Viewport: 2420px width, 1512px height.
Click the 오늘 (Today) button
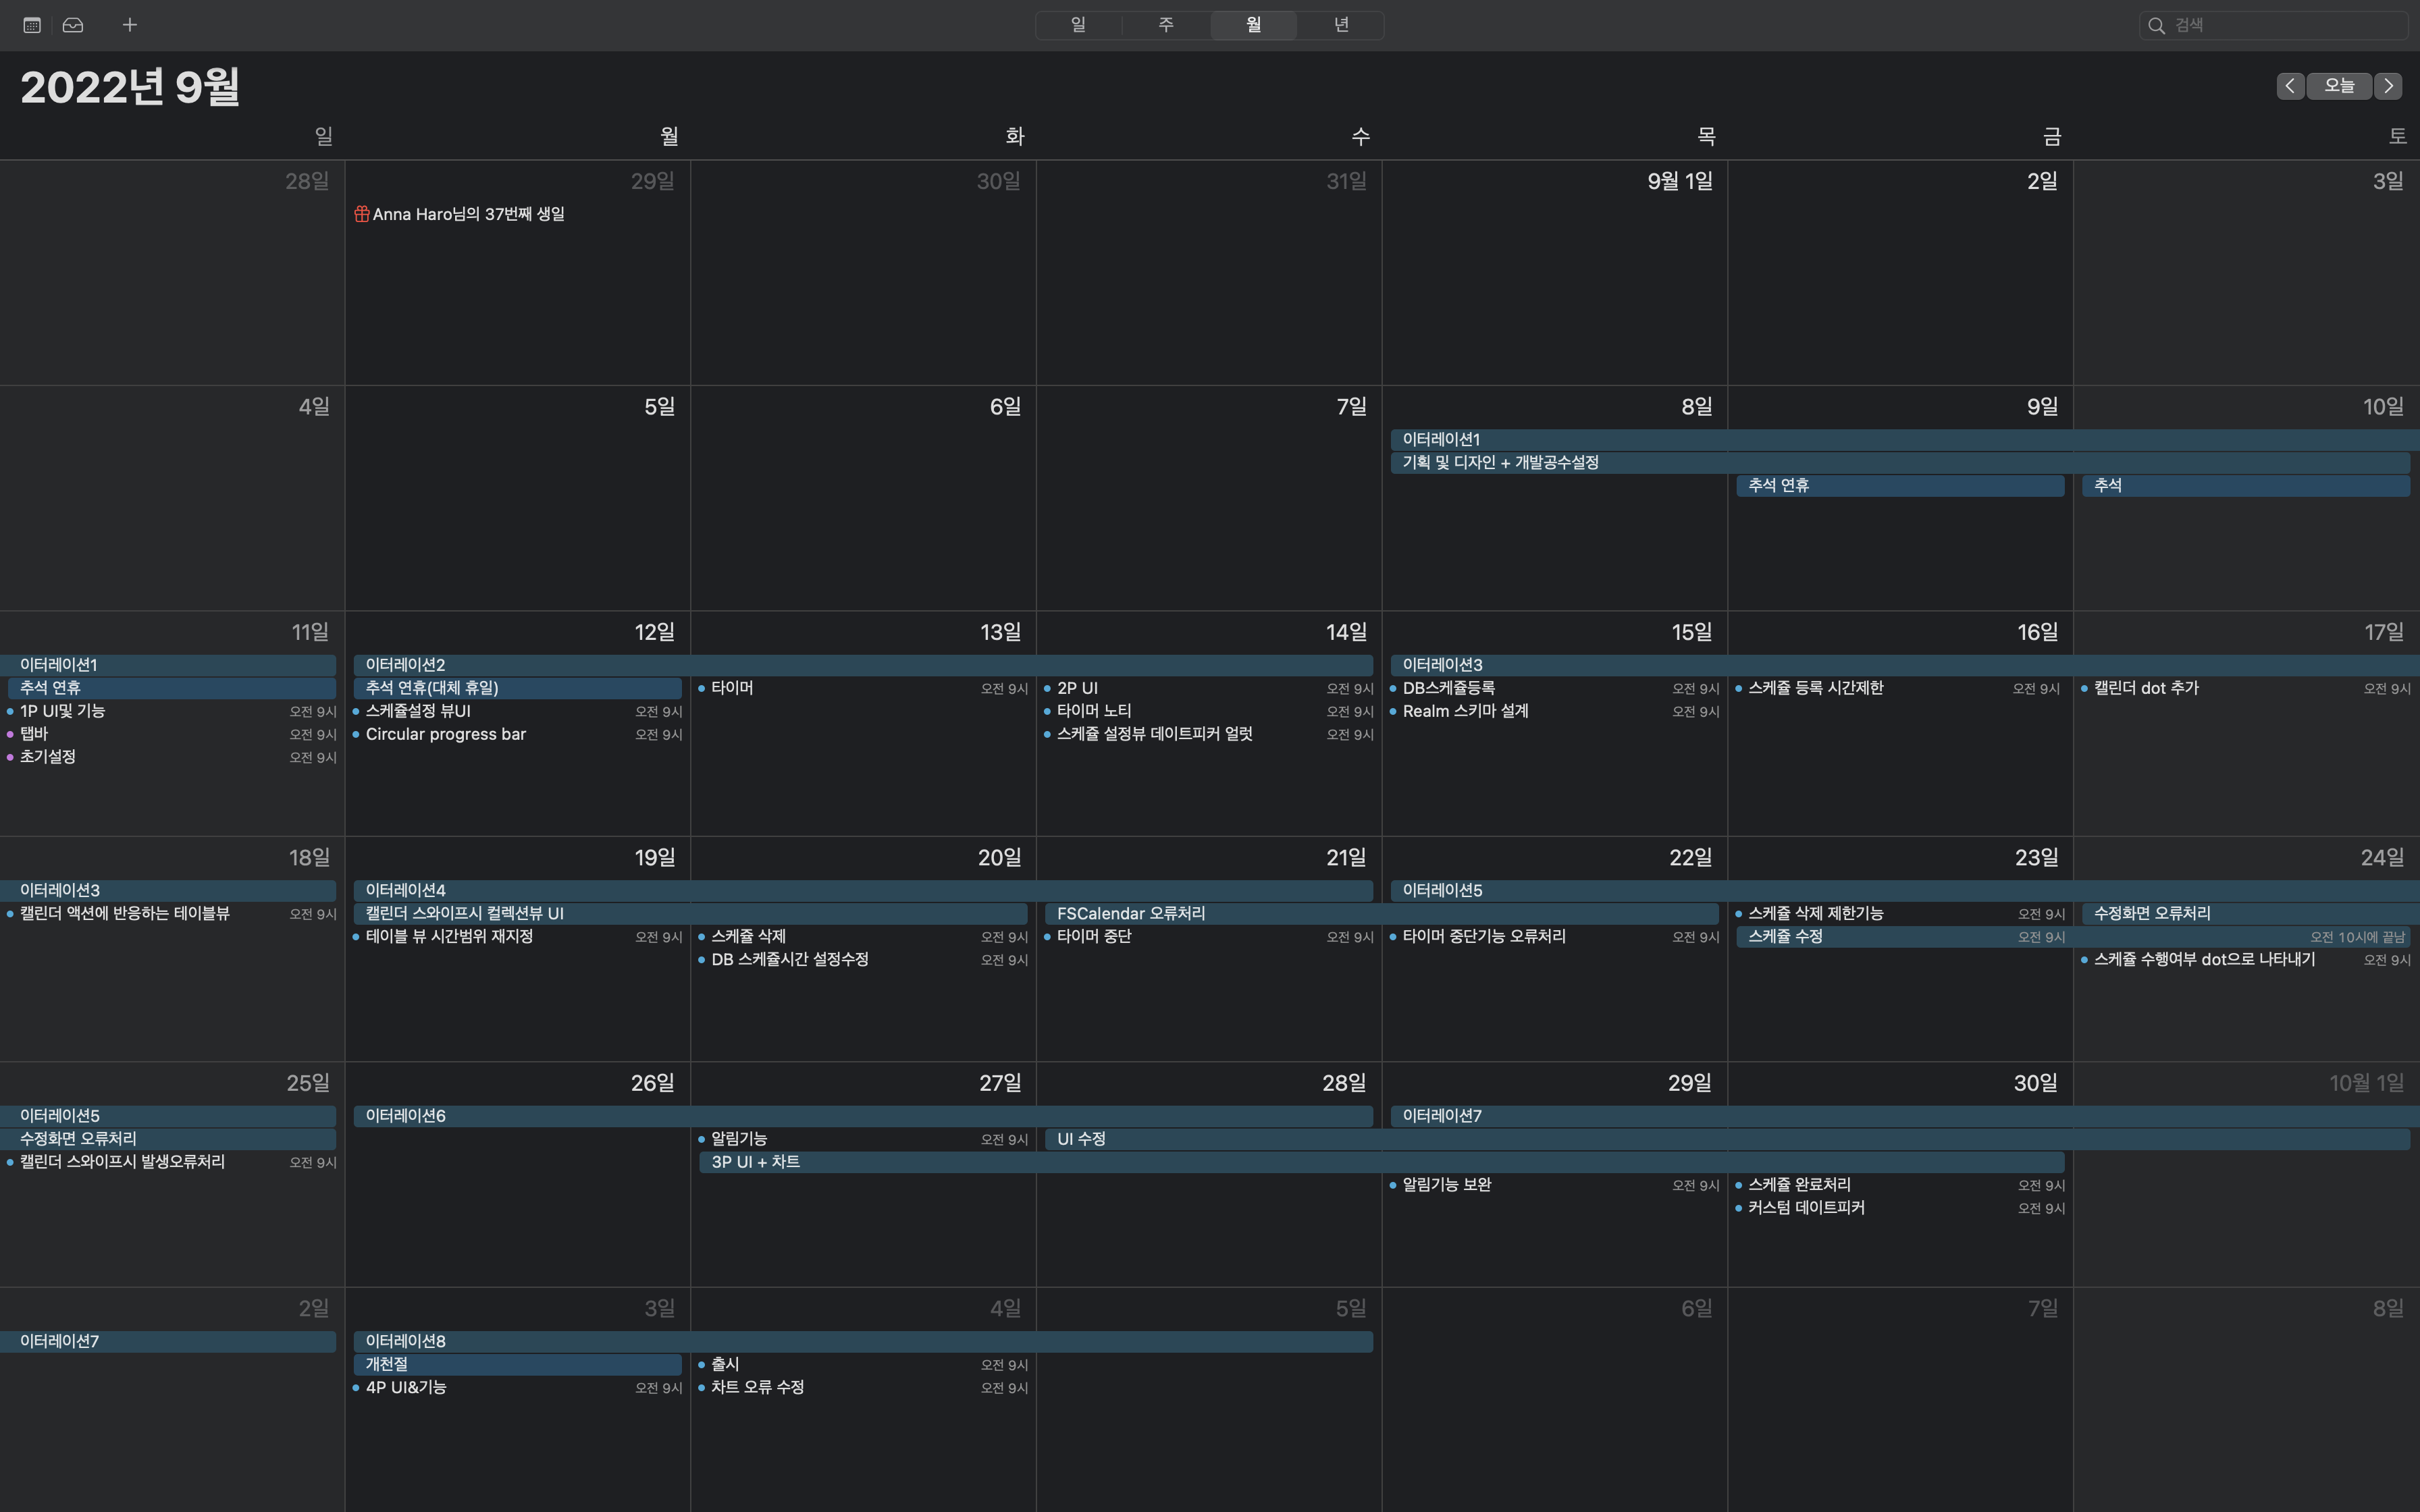pyautogui.click(x=2339, y=86)
